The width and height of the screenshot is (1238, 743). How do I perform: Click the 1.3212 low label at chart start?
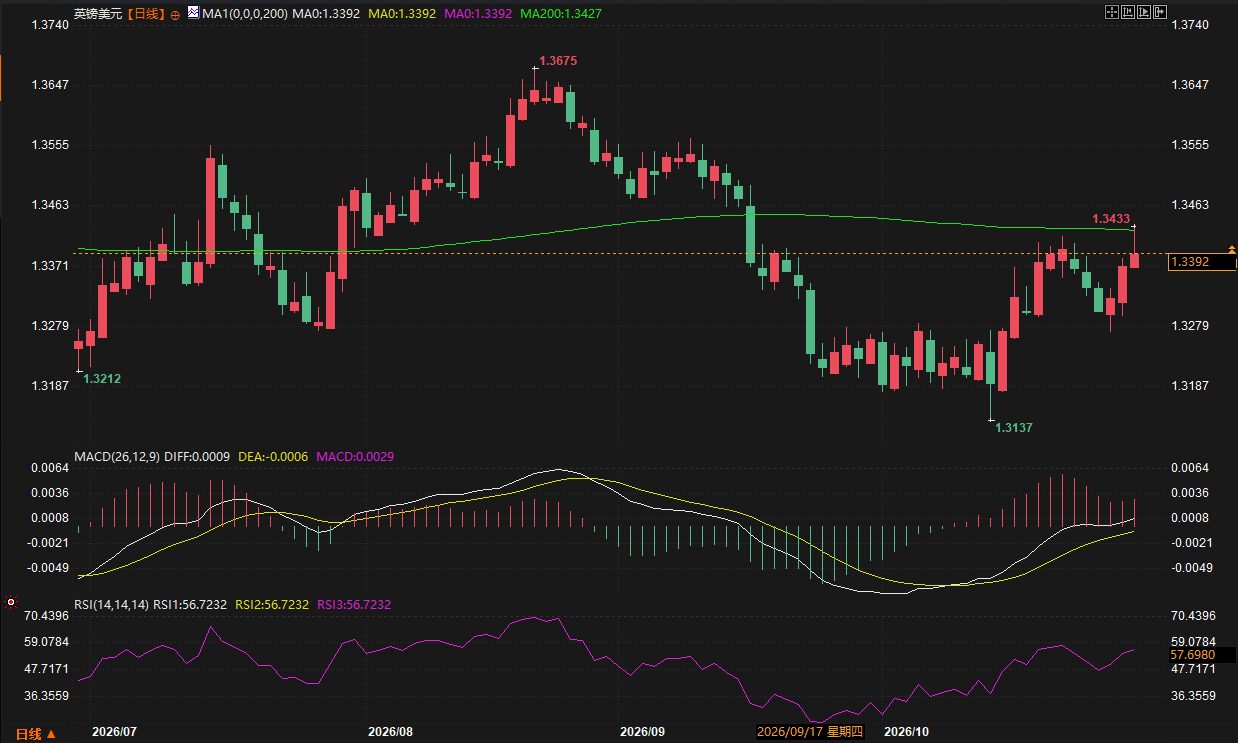pyautogui.click(x=102, y=379)
